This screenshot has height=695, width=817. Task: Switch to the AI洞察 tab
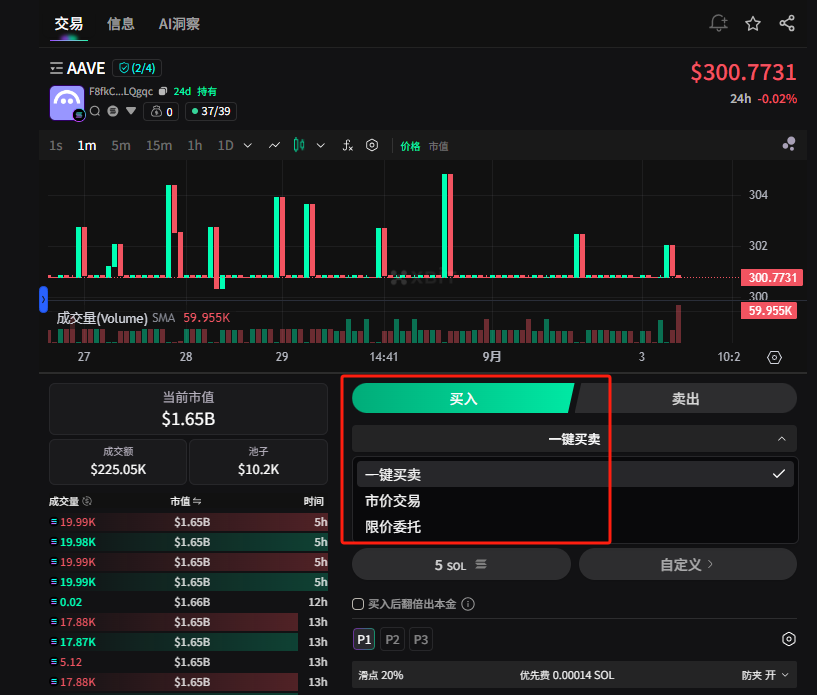(x=180, y=23)
